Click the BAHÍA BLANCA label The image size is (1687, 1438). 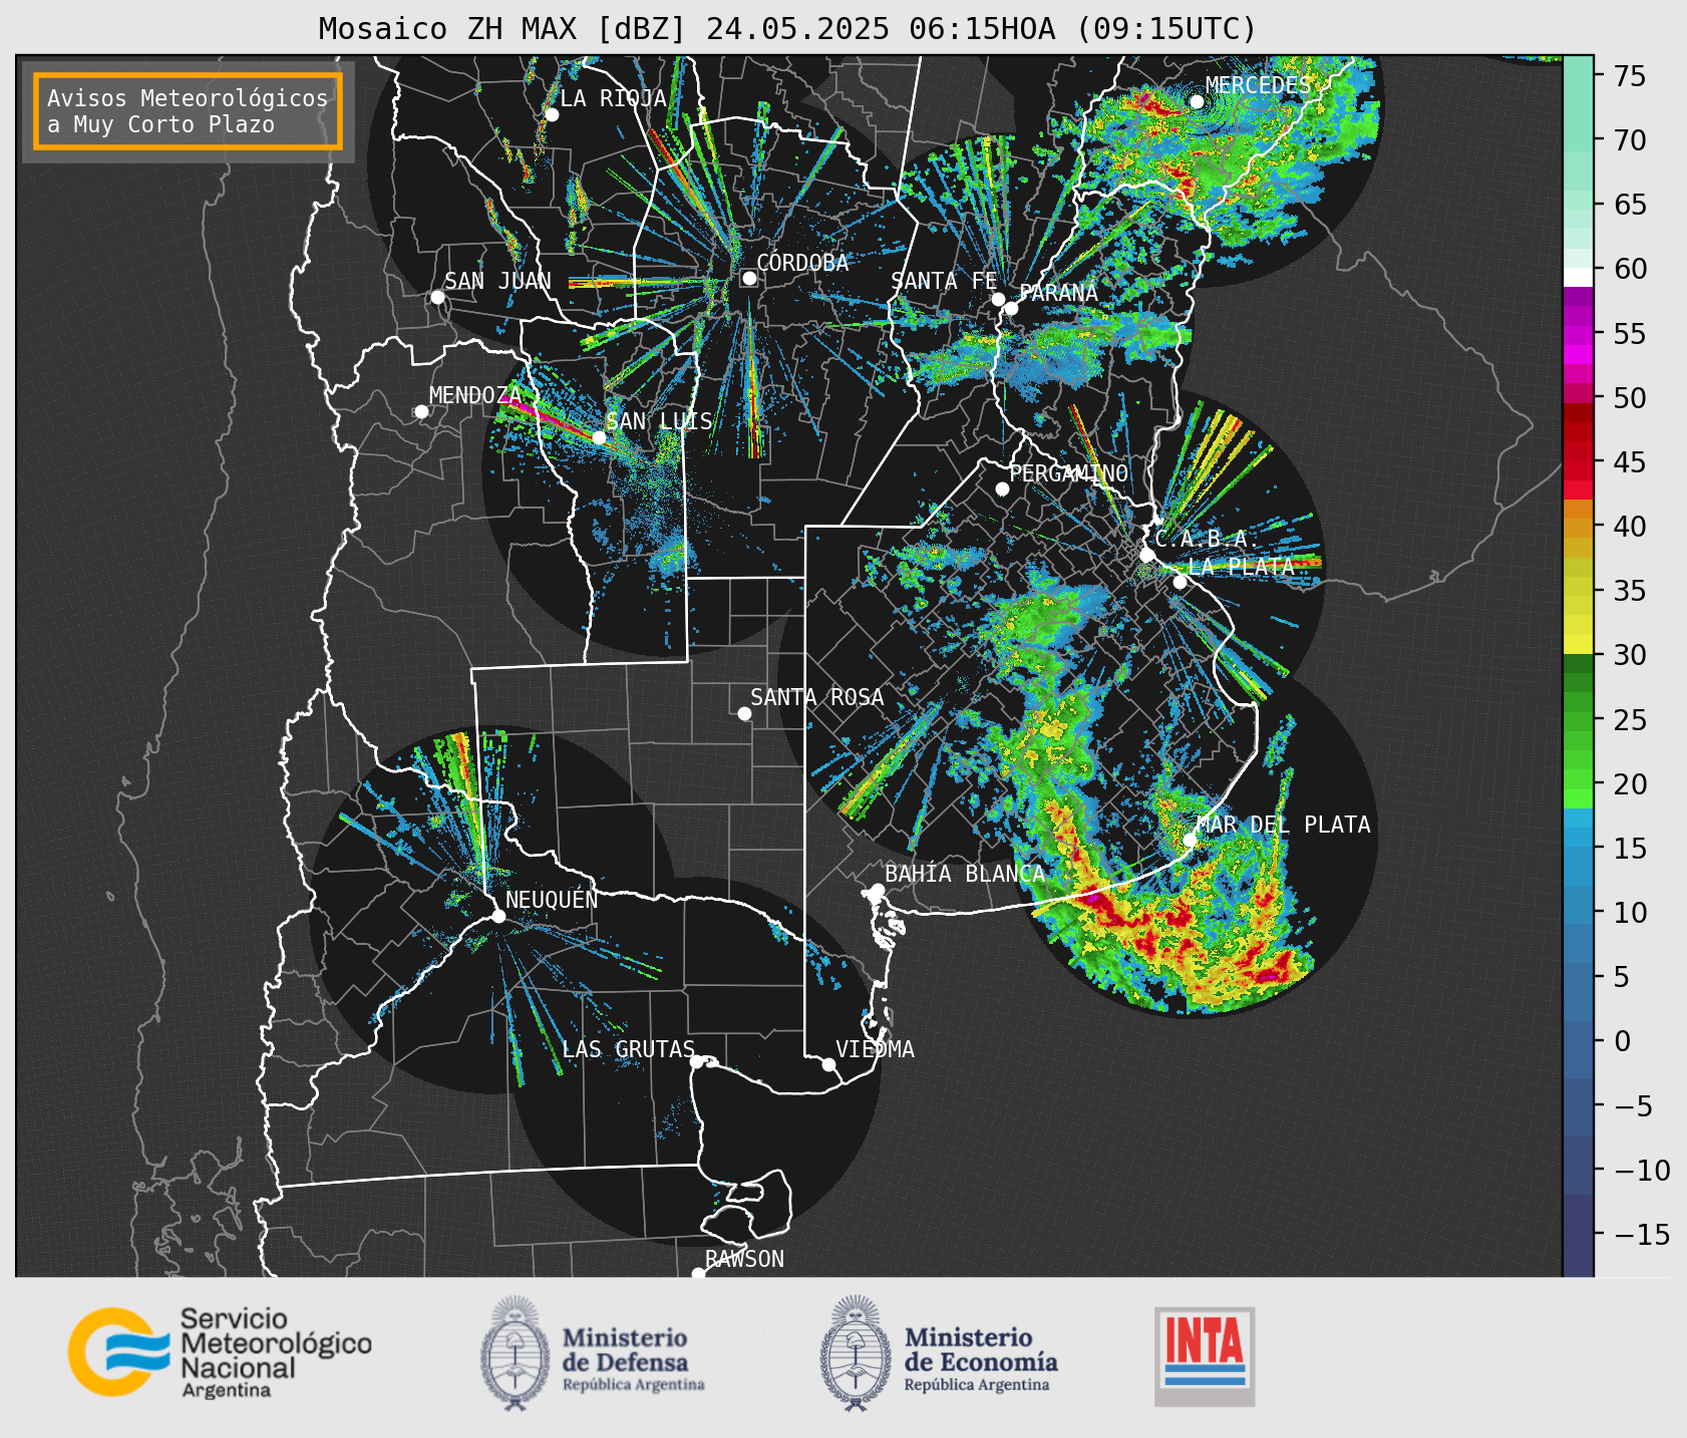point(965,874)
